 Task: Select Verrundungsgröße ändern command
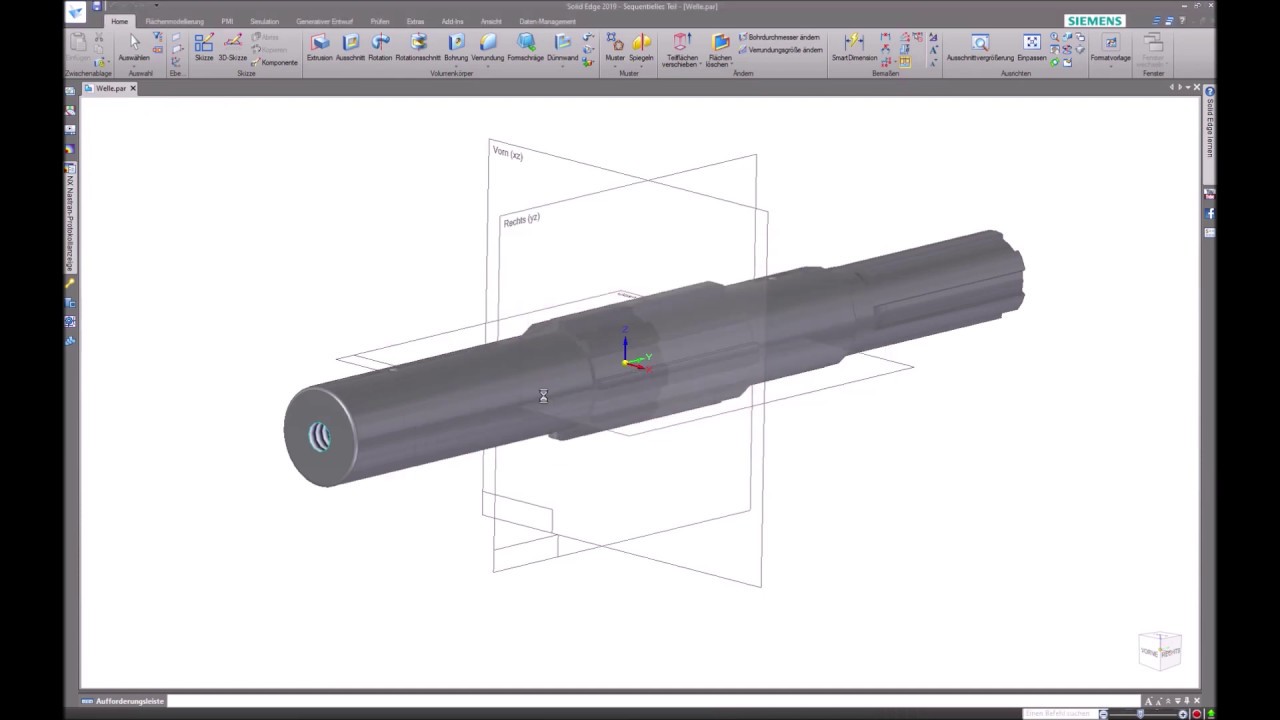pyautogui.click(x=780, y=49)
